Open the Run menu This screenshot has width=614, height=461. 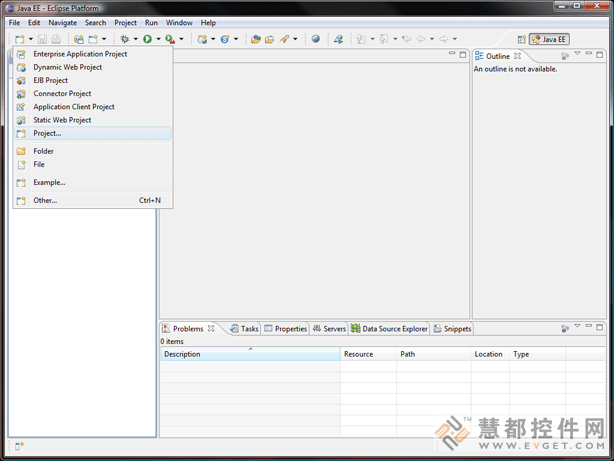tap(151, 23)
